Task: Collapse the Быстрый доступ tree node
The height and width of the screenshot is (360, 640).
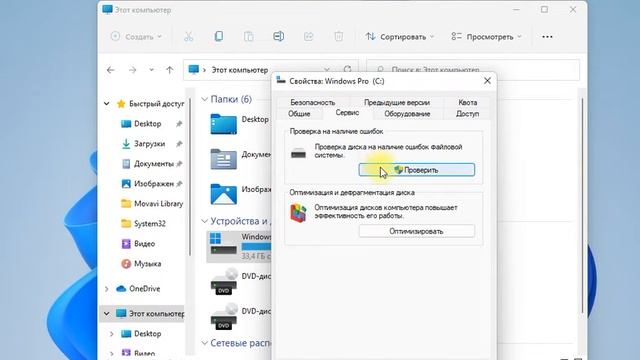Action: tap(107, 104)
